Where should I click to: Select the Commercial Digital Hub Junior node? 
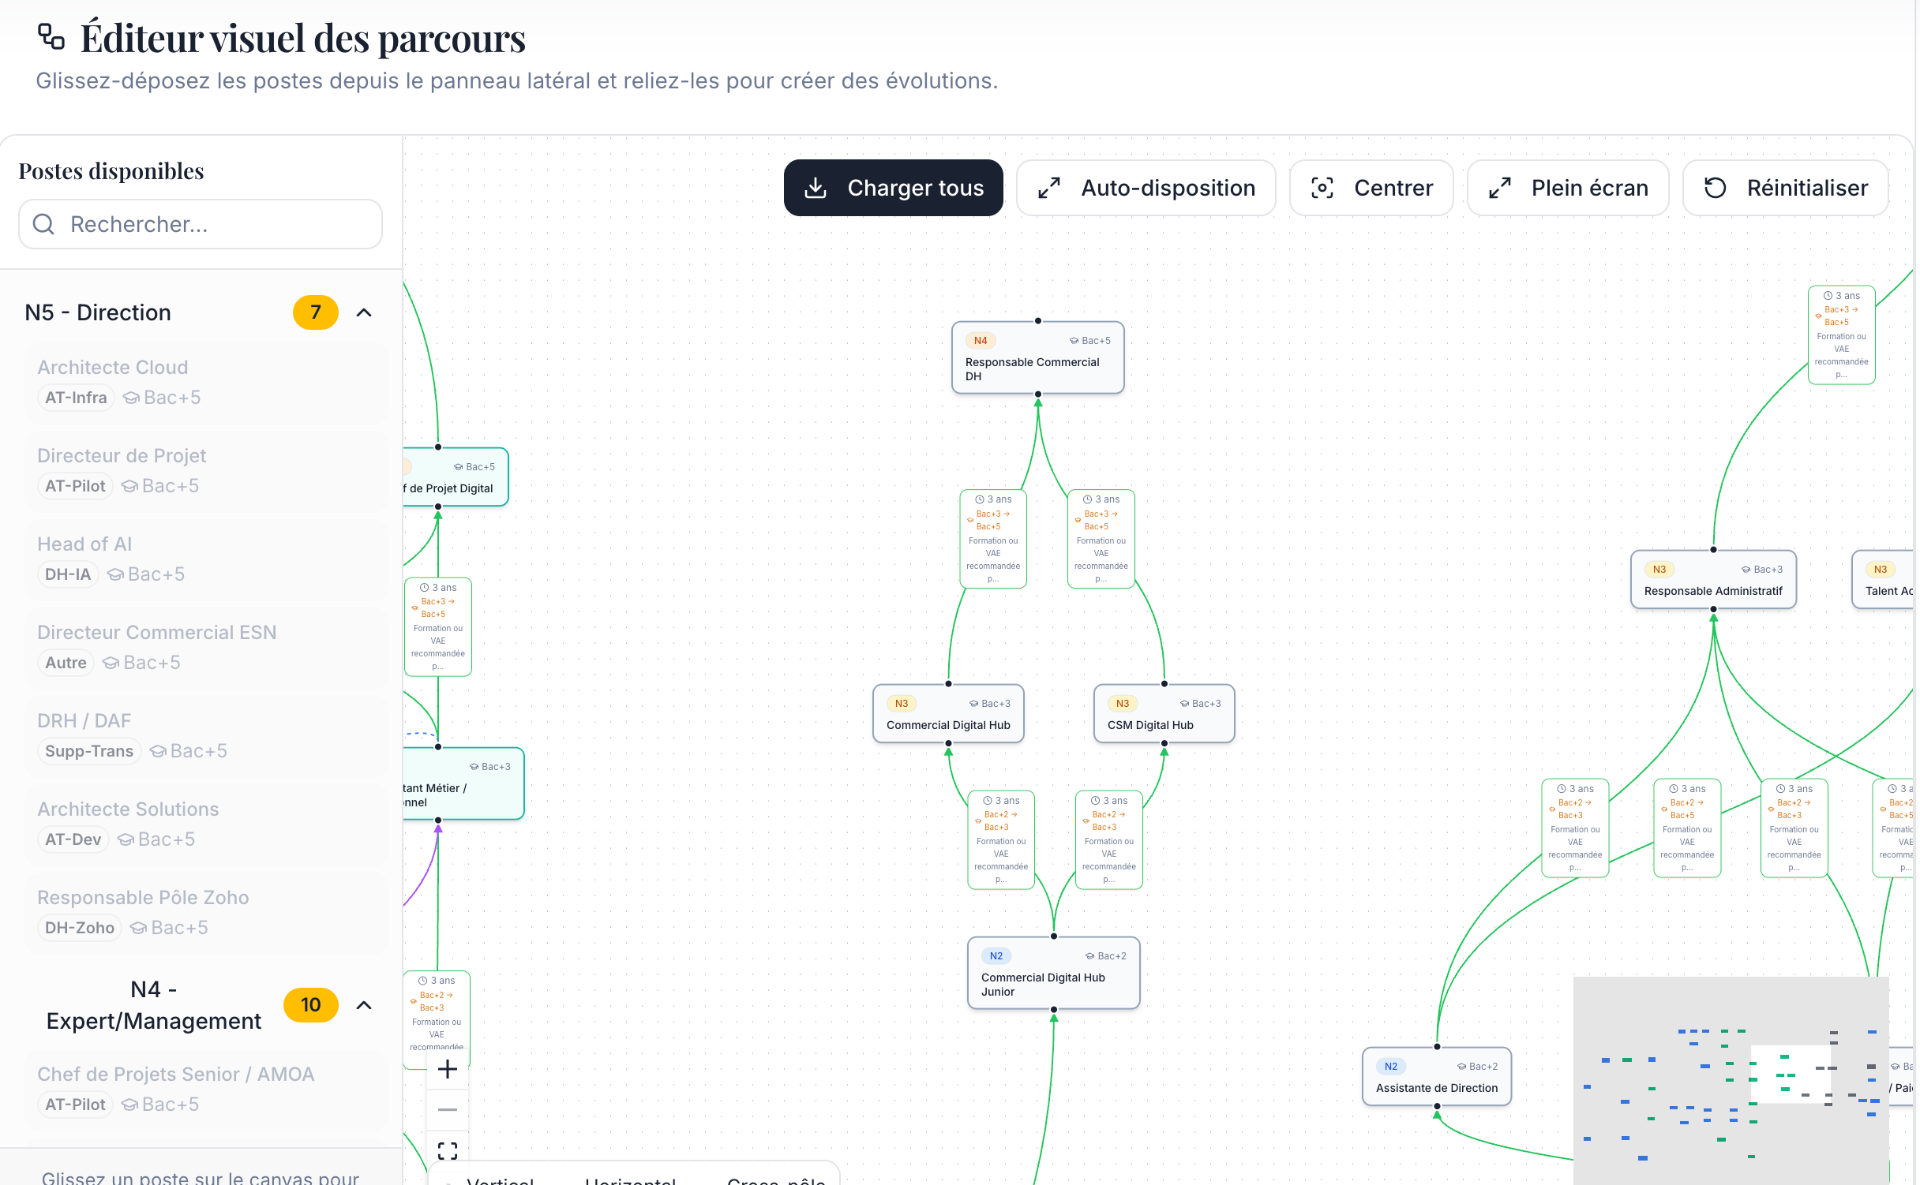point(1054,973)
